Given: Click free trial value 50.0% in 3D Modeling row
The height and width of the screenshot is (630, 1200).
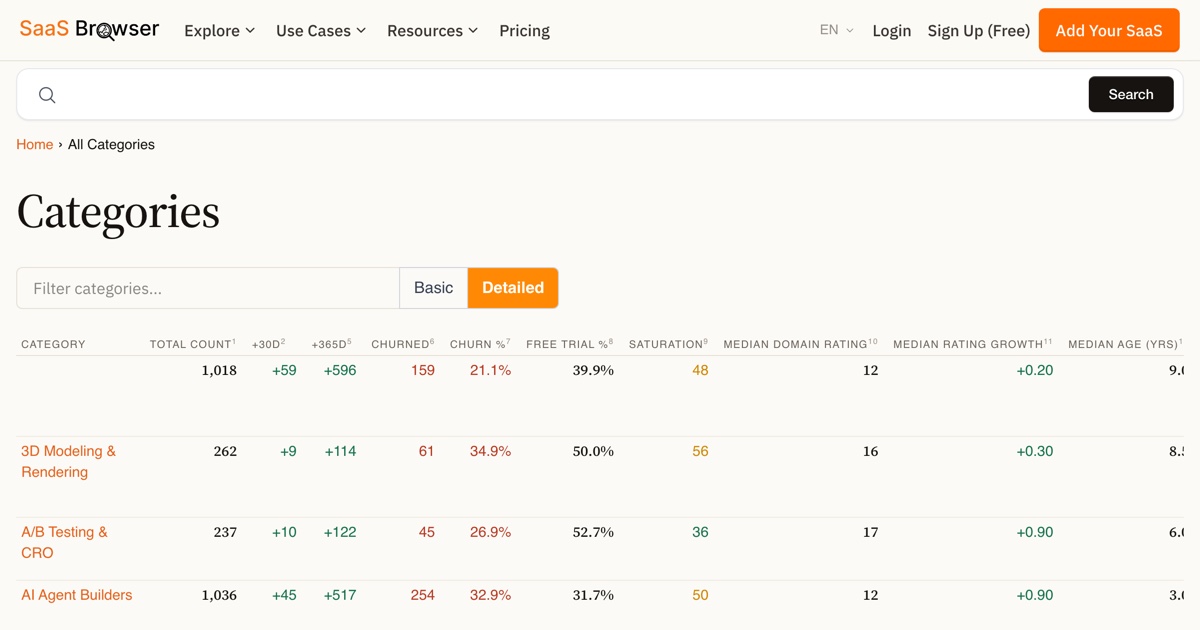Looking at the screenshot, I should 593,451.
